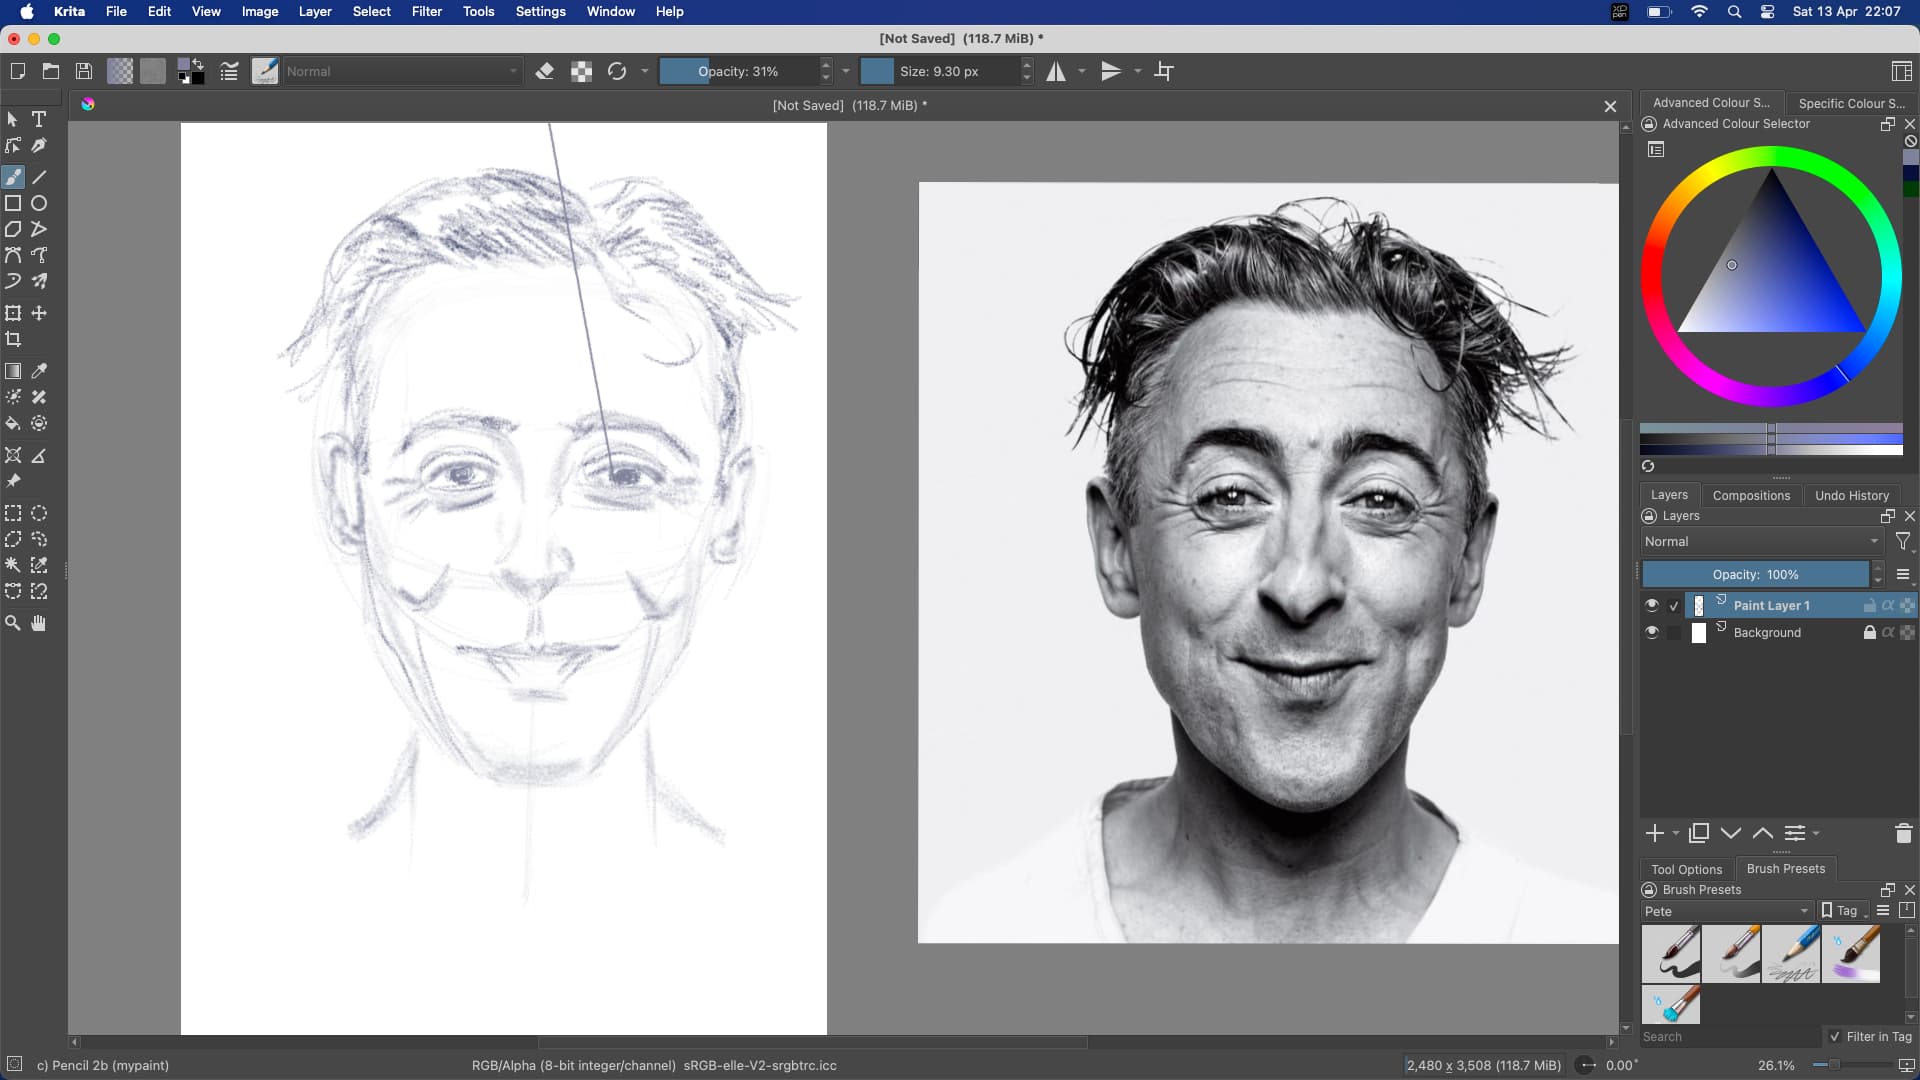1920x1080 pixels.
Task: Activate the Fill bucket tool
Action: point(13,424)
